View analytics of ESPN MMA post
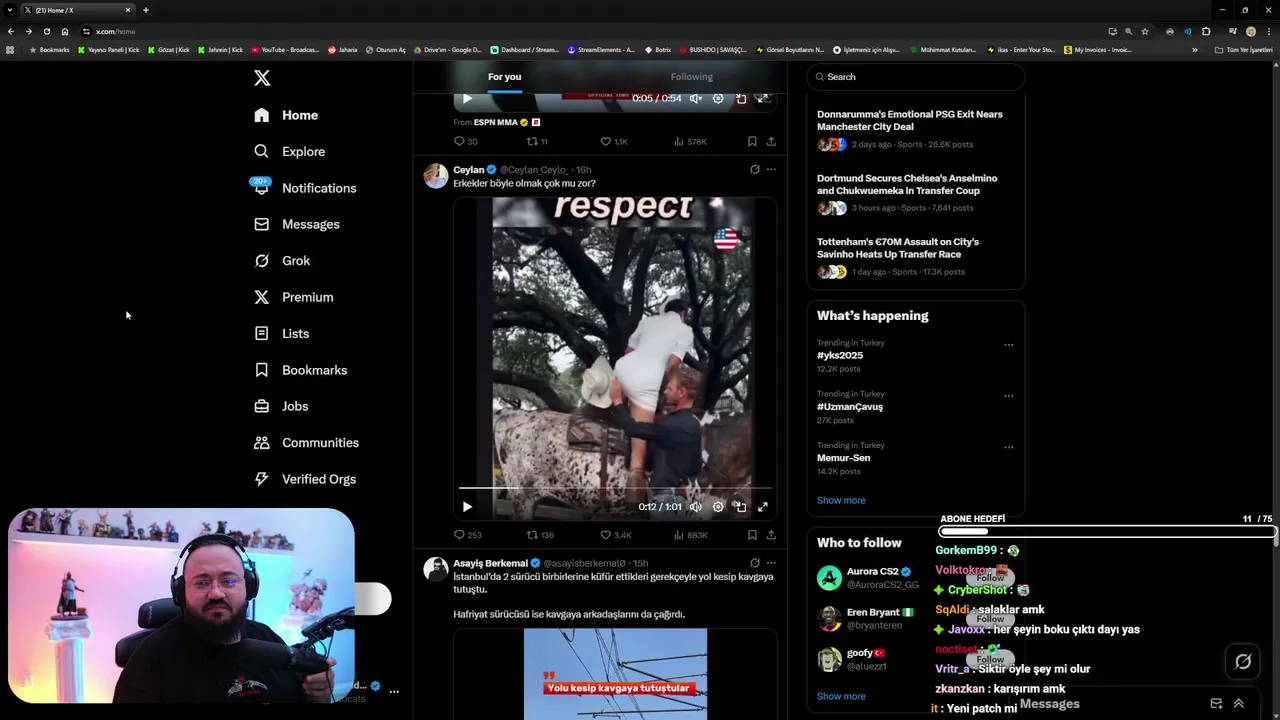Image resolution: width=1280 pixels, height=720 pixels. tap(690, 142)
